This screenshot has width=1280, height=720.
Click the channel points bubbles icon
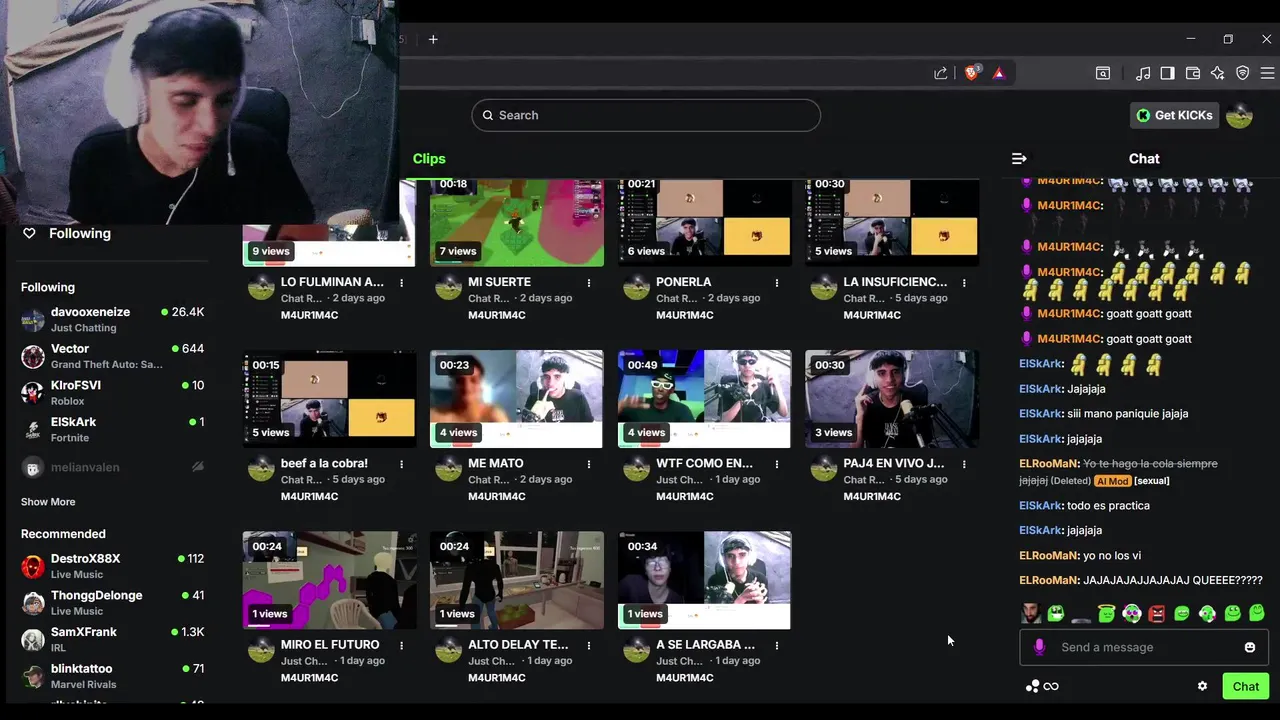(1032, 686)
